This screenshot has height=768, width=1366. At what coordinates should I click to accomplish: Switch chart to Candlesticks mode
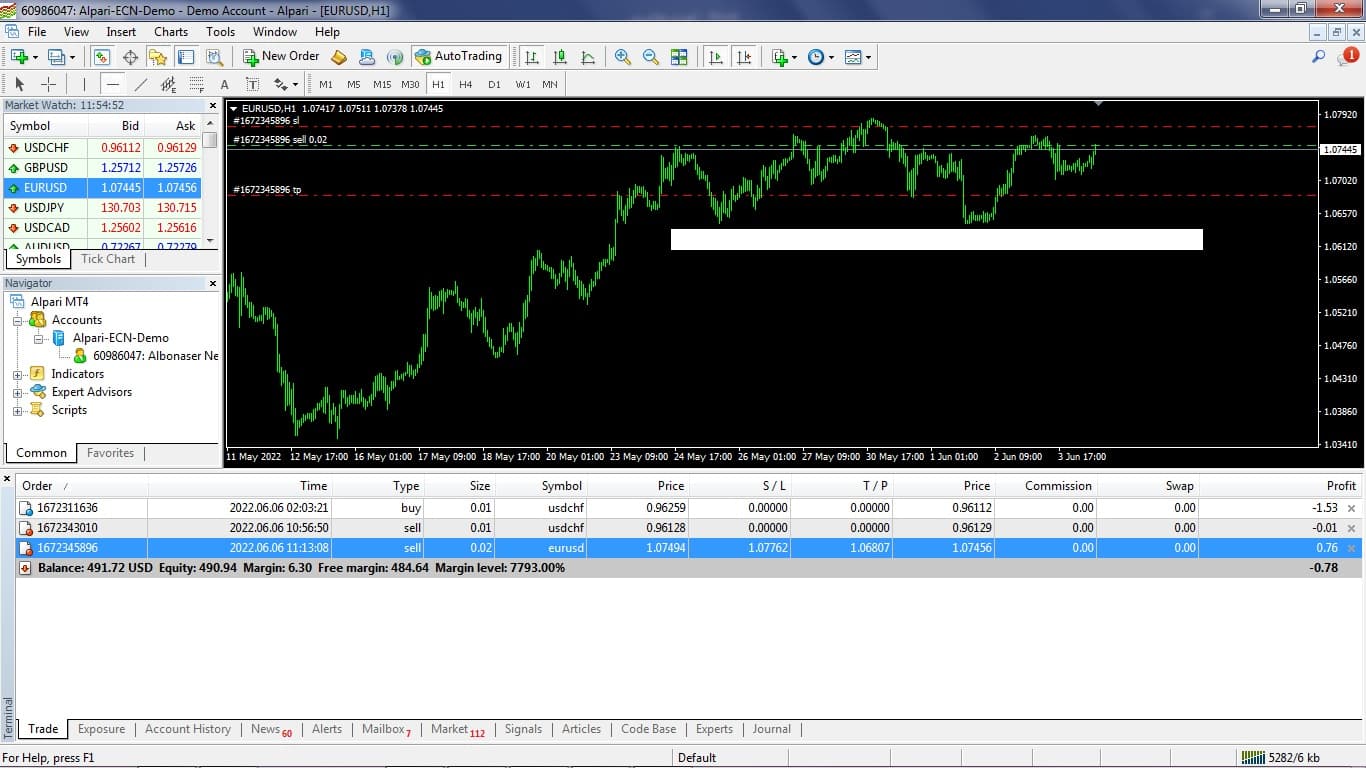(560, 57)
